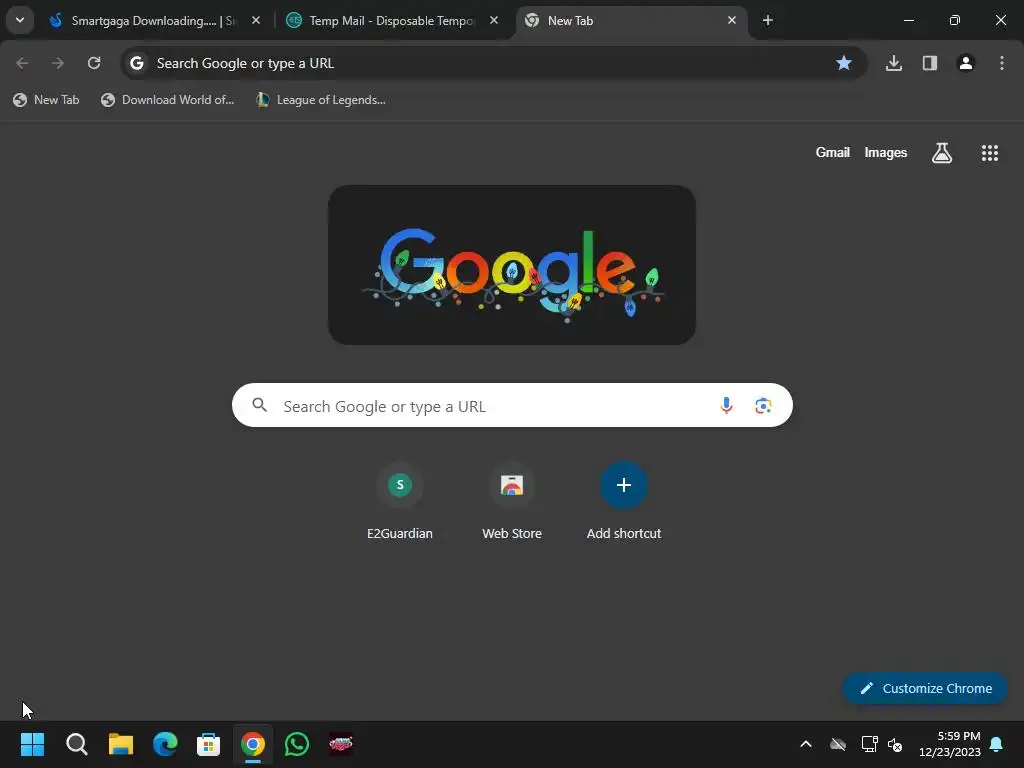Go forward using the forward arrow
The width and height of the screenshot is (1024, 768).
tap(58, 63)
